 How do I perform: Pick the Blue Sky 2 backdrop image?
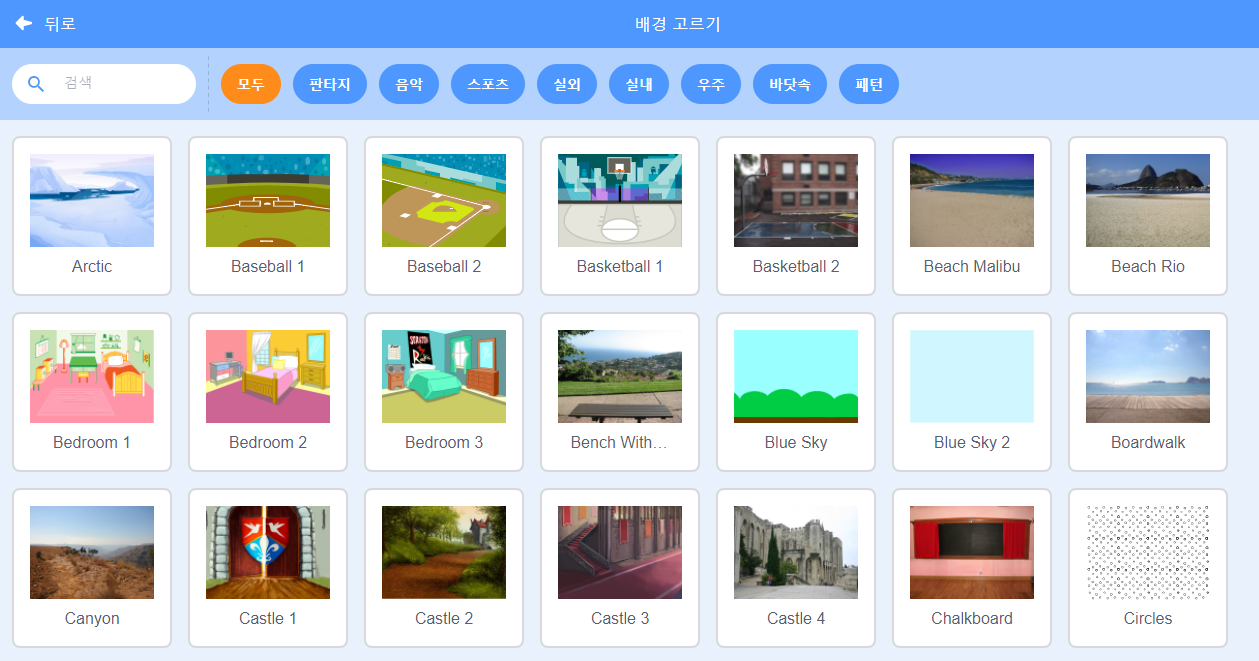pyautogui.click(x=972, y=376)
